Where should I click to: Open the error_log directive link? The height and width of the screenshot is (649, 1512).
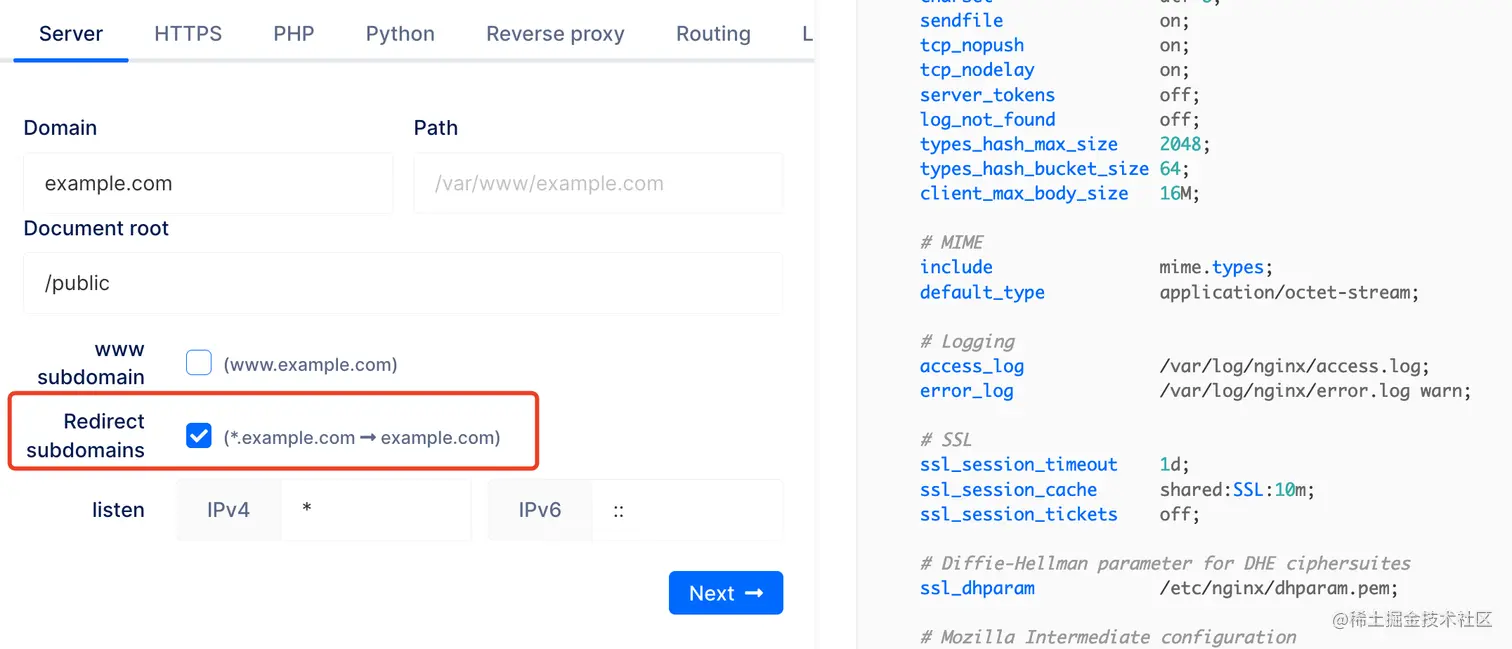[966, 391]
